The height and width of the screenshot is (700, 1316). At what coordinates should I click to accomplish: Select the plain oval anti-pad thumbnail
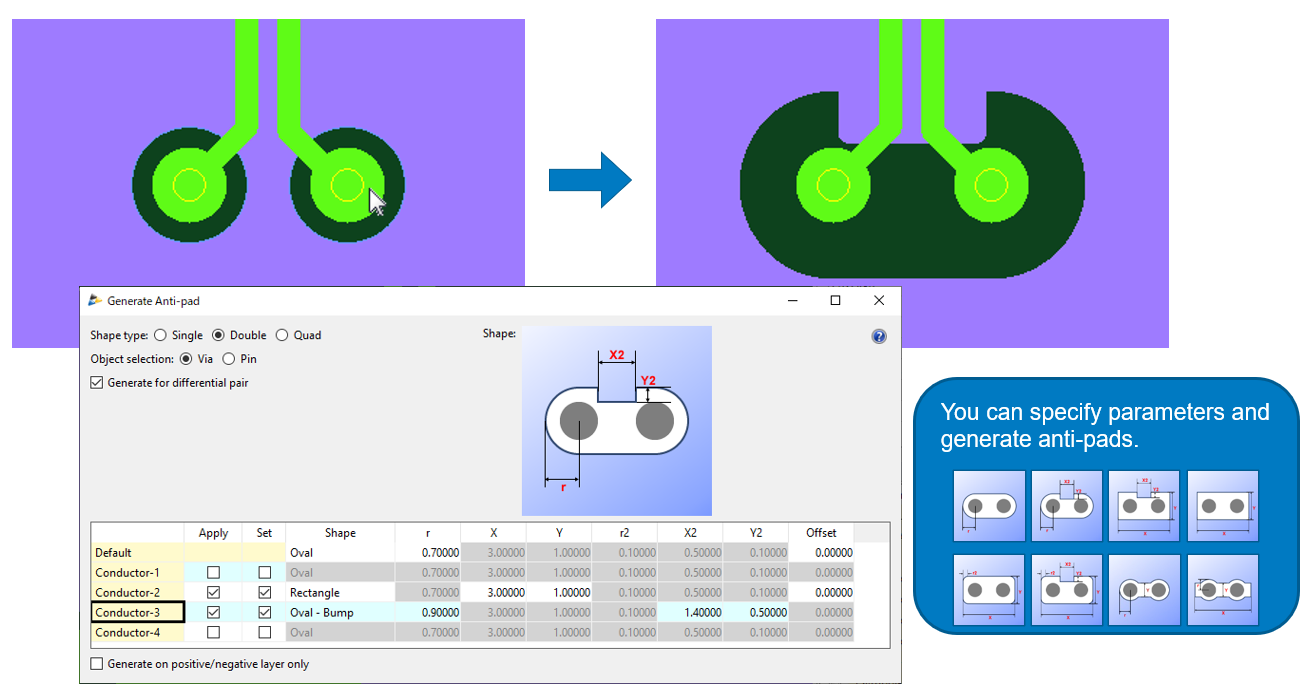(x=988, y=506)
